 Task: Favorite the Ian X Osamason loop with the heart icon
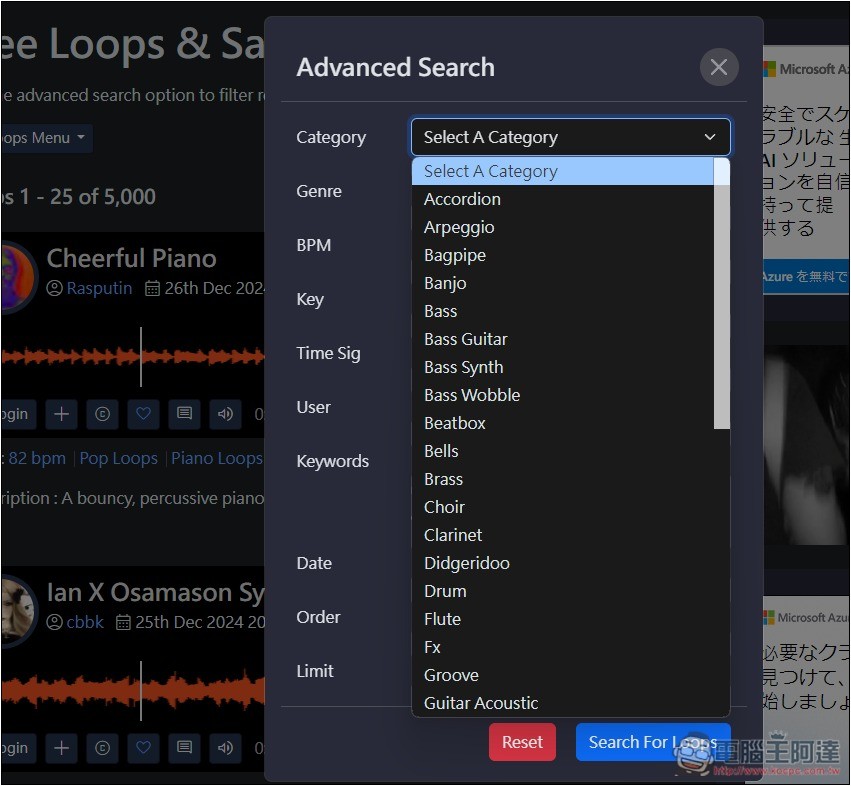pos(143,748)
